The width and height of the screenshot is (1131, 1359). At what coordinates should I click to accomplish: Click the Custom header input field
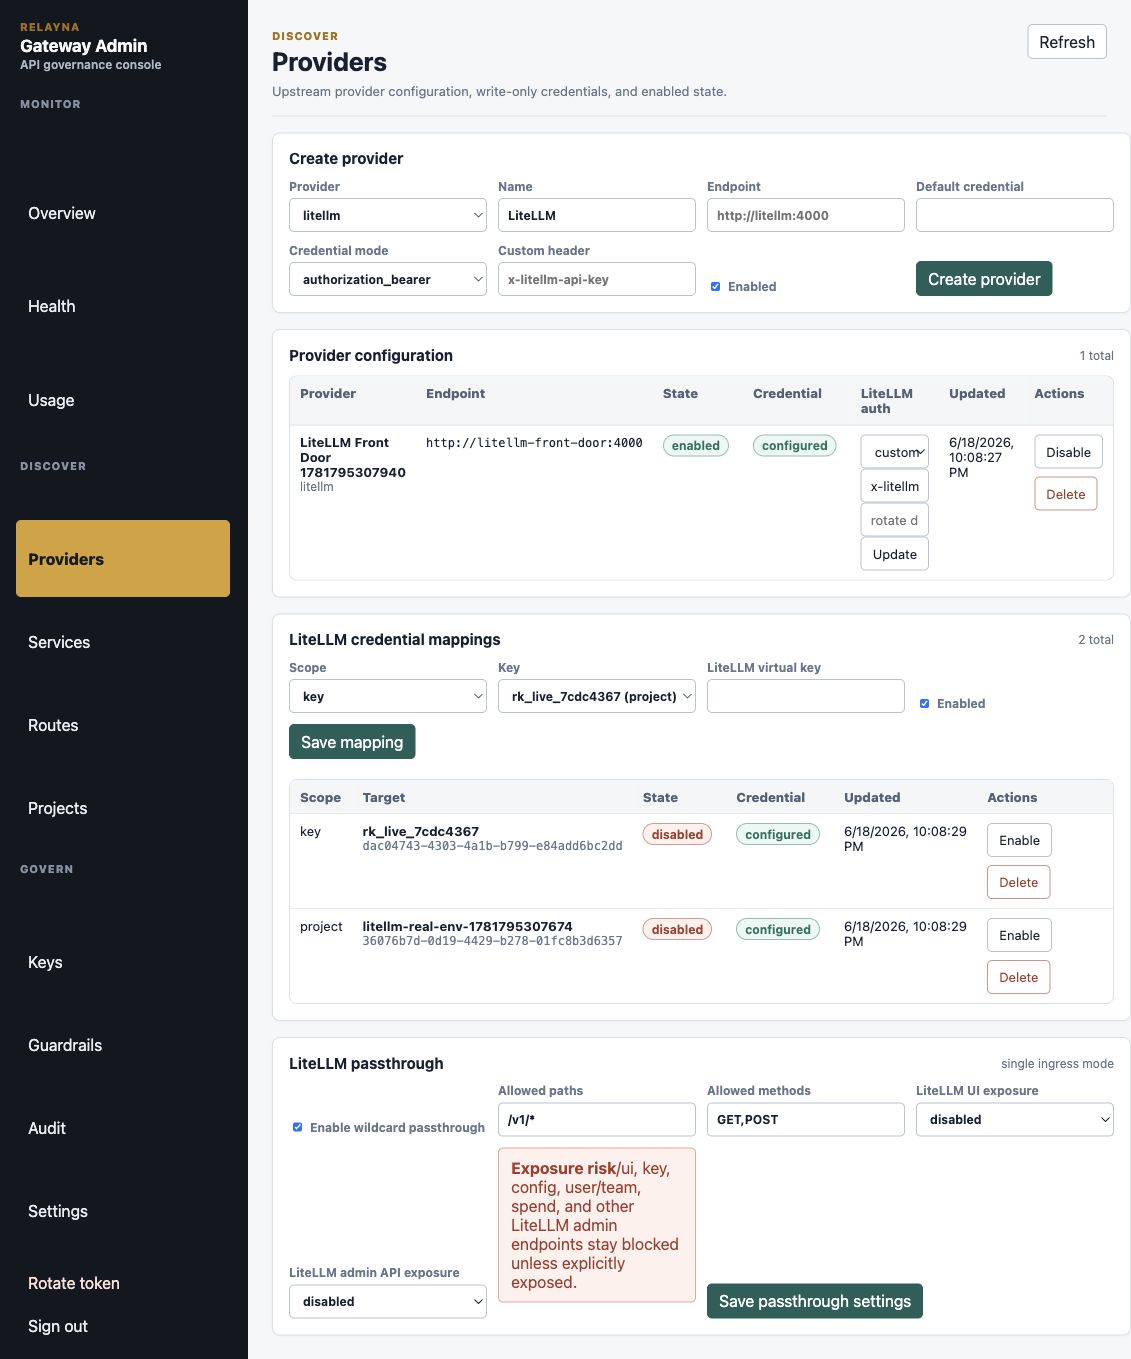pos(597,279)
